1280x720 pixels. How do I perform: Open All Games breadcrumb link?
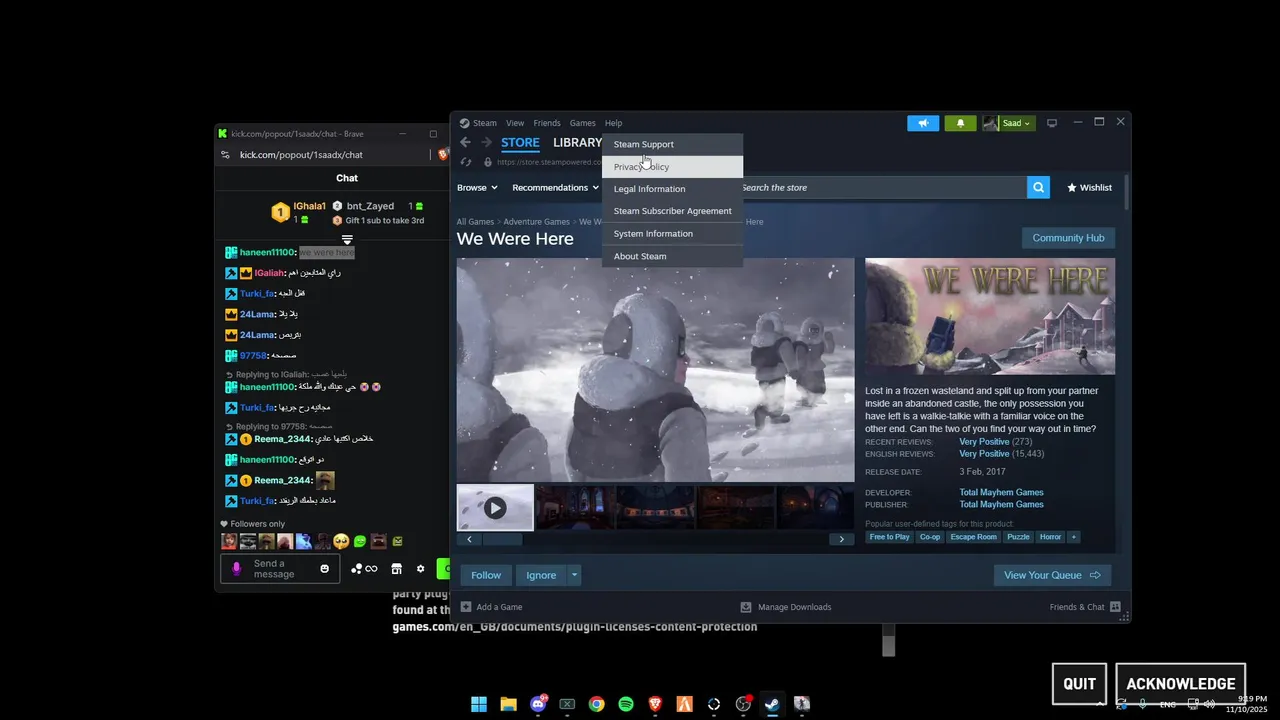(x=475, y=222)
